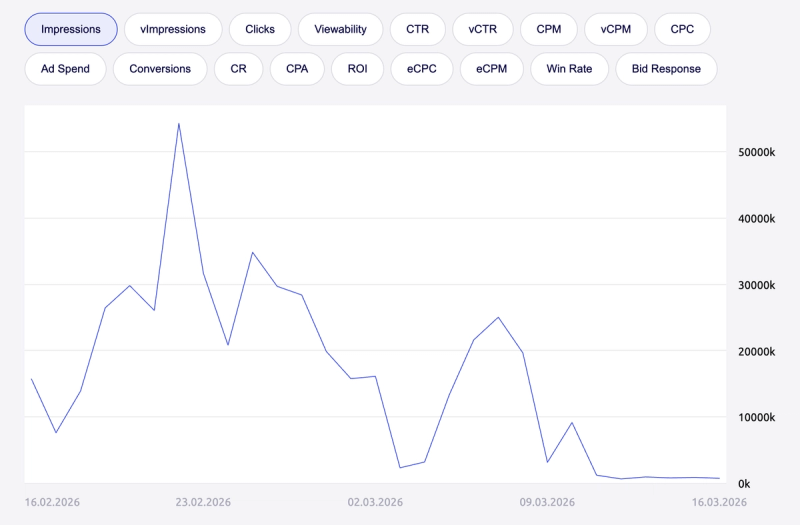Click the 09.03.2026 axis label
Viewport: 800px width, 525px height.
point(547,502)
